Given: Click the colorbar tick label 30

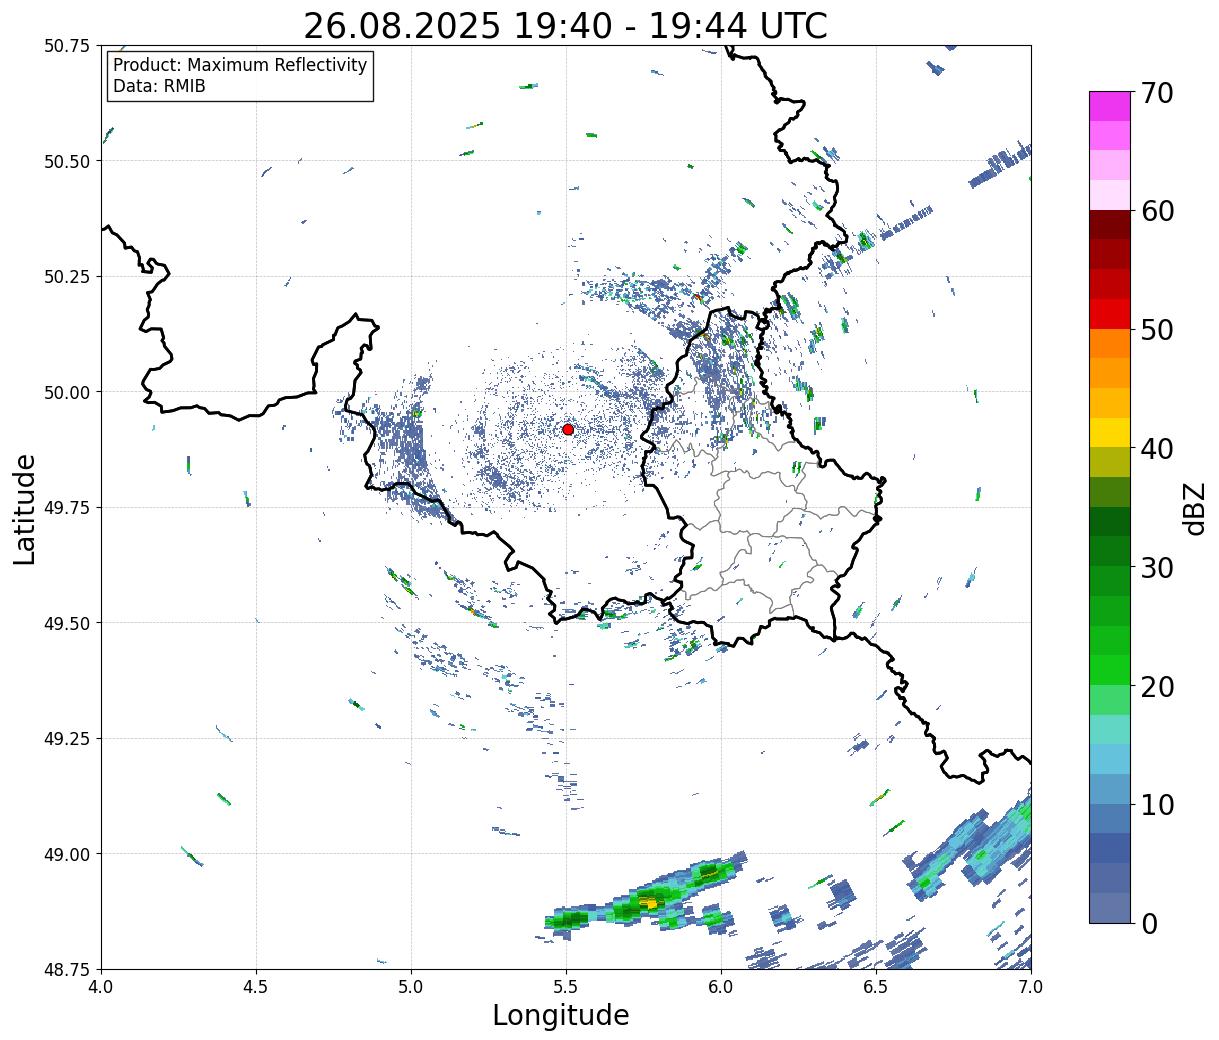Looking at the screenshot, I should (1156, 567).
